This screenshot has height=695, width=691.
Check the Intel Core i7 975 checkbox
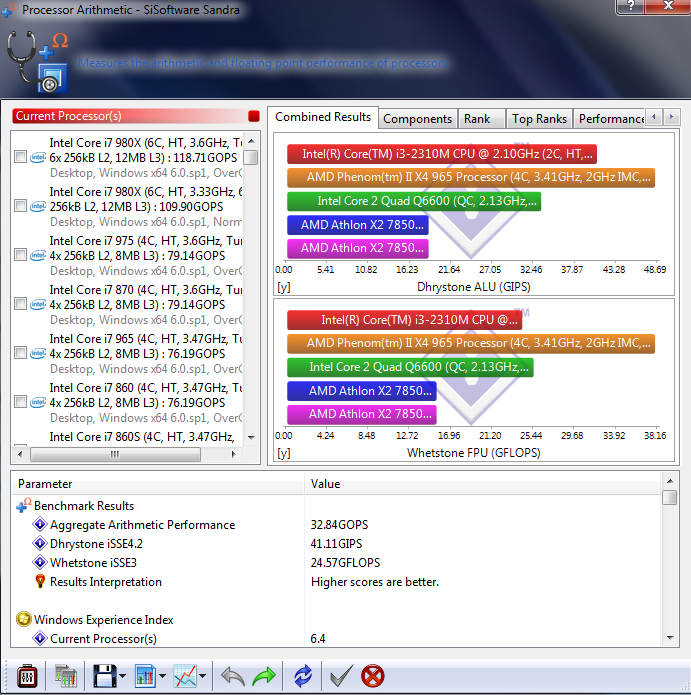[x=20, y=255]
